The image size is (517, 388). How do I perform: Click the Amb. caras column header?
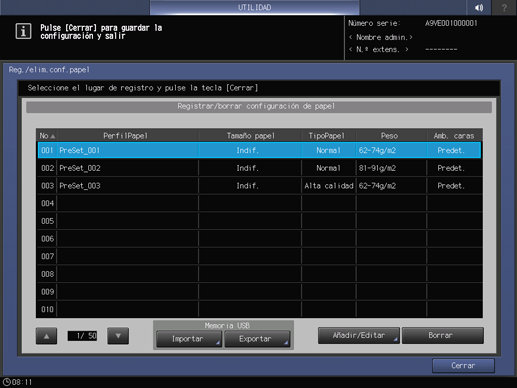[454, 136]
